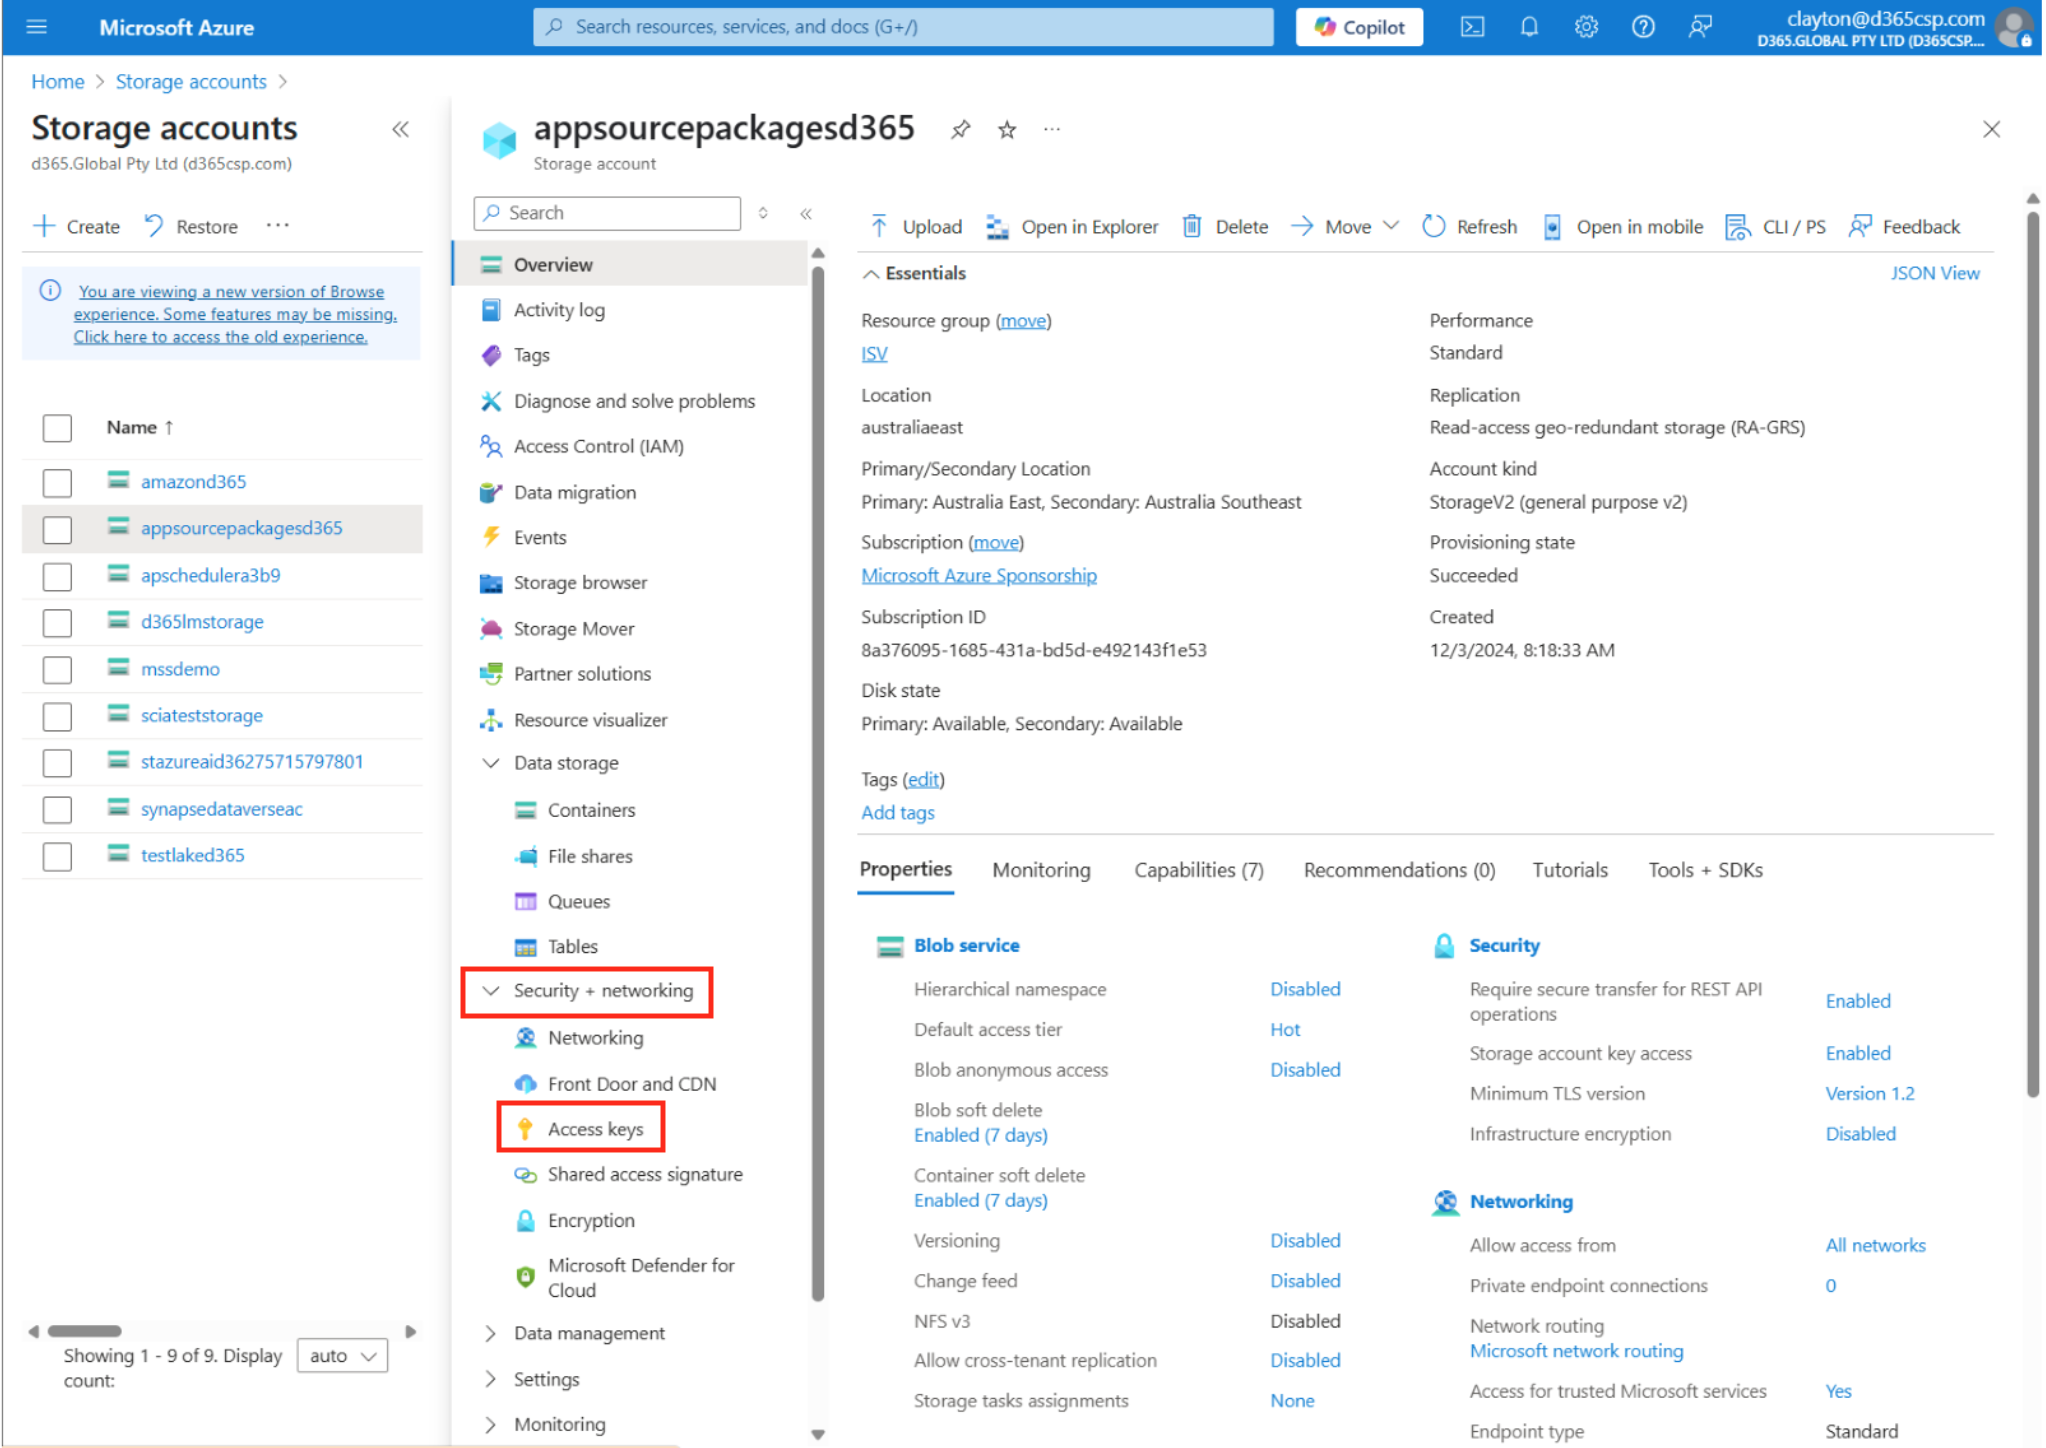
Task: Check the amazond365 row checkbox
Action: coord(57,483)
